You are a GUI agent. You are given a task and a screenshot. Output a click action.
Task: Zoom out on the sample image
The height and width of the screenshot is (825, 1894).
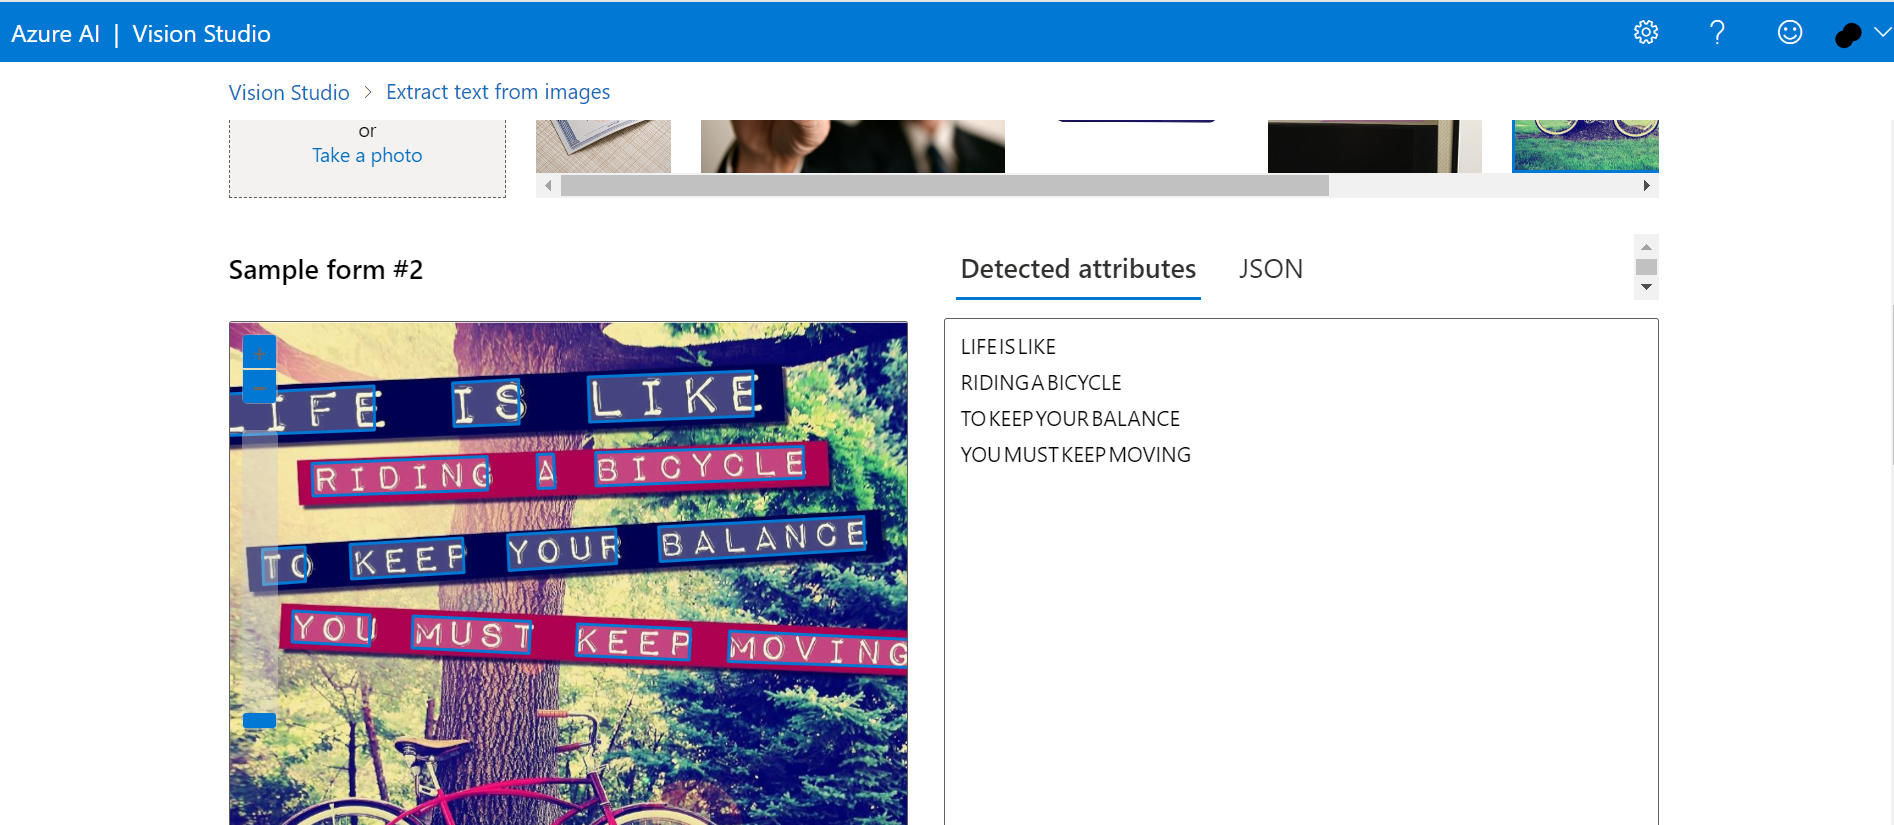click(x=259, y=386)
